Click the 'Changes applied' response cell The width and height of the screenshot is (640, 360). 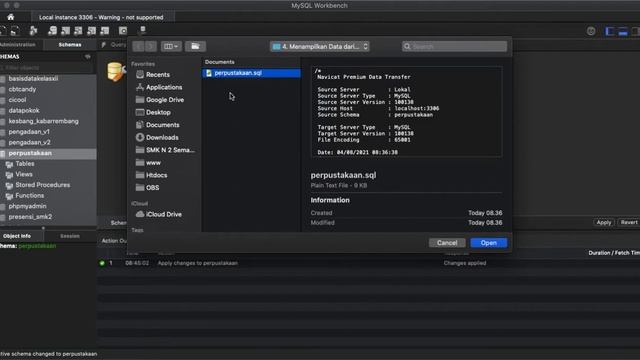coord(464,263)
